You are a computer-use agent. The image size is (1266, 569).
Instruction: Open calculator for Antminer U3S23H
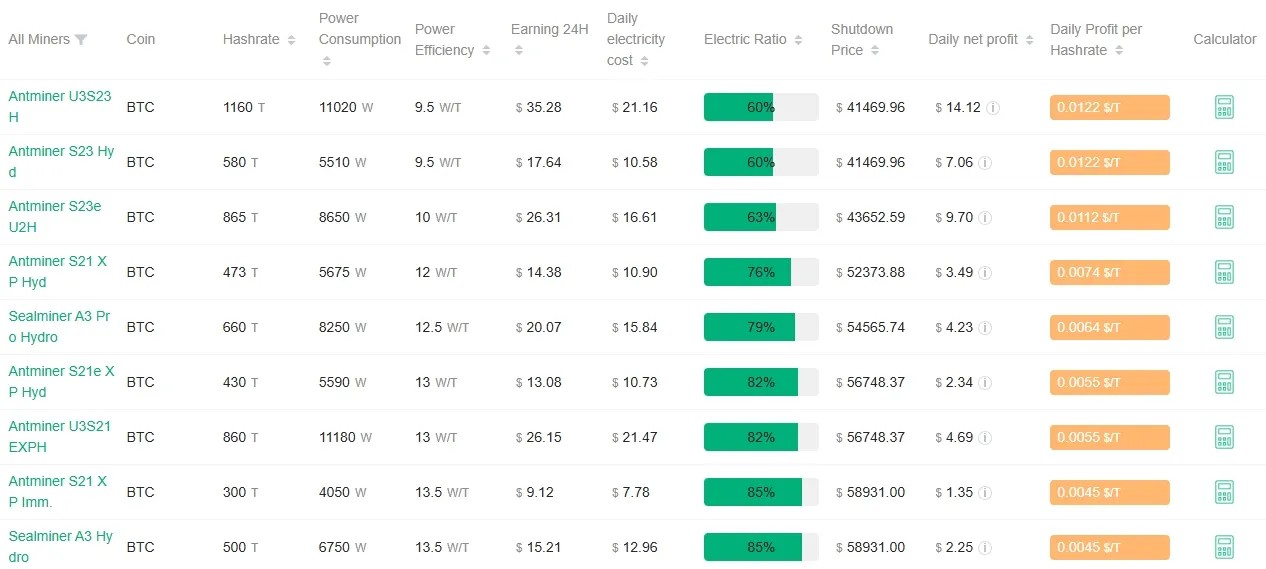pyautogui.click(x=1224, y=107)
